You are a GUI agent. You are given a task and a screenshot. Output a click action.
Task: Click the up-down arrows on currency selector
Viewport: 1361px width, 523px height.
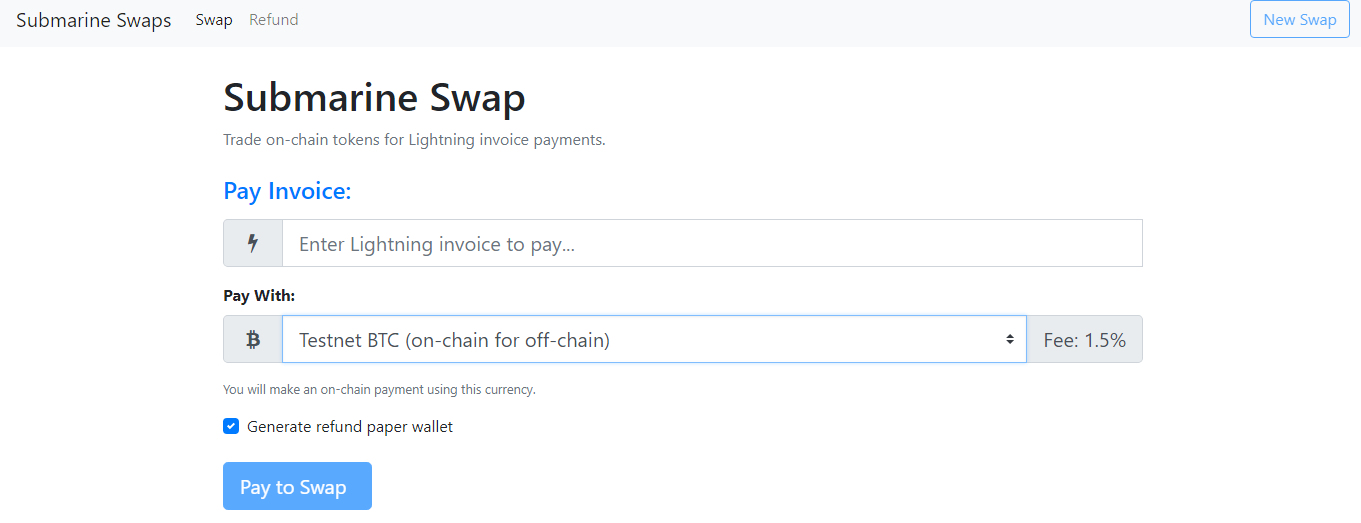point(1010,340)
